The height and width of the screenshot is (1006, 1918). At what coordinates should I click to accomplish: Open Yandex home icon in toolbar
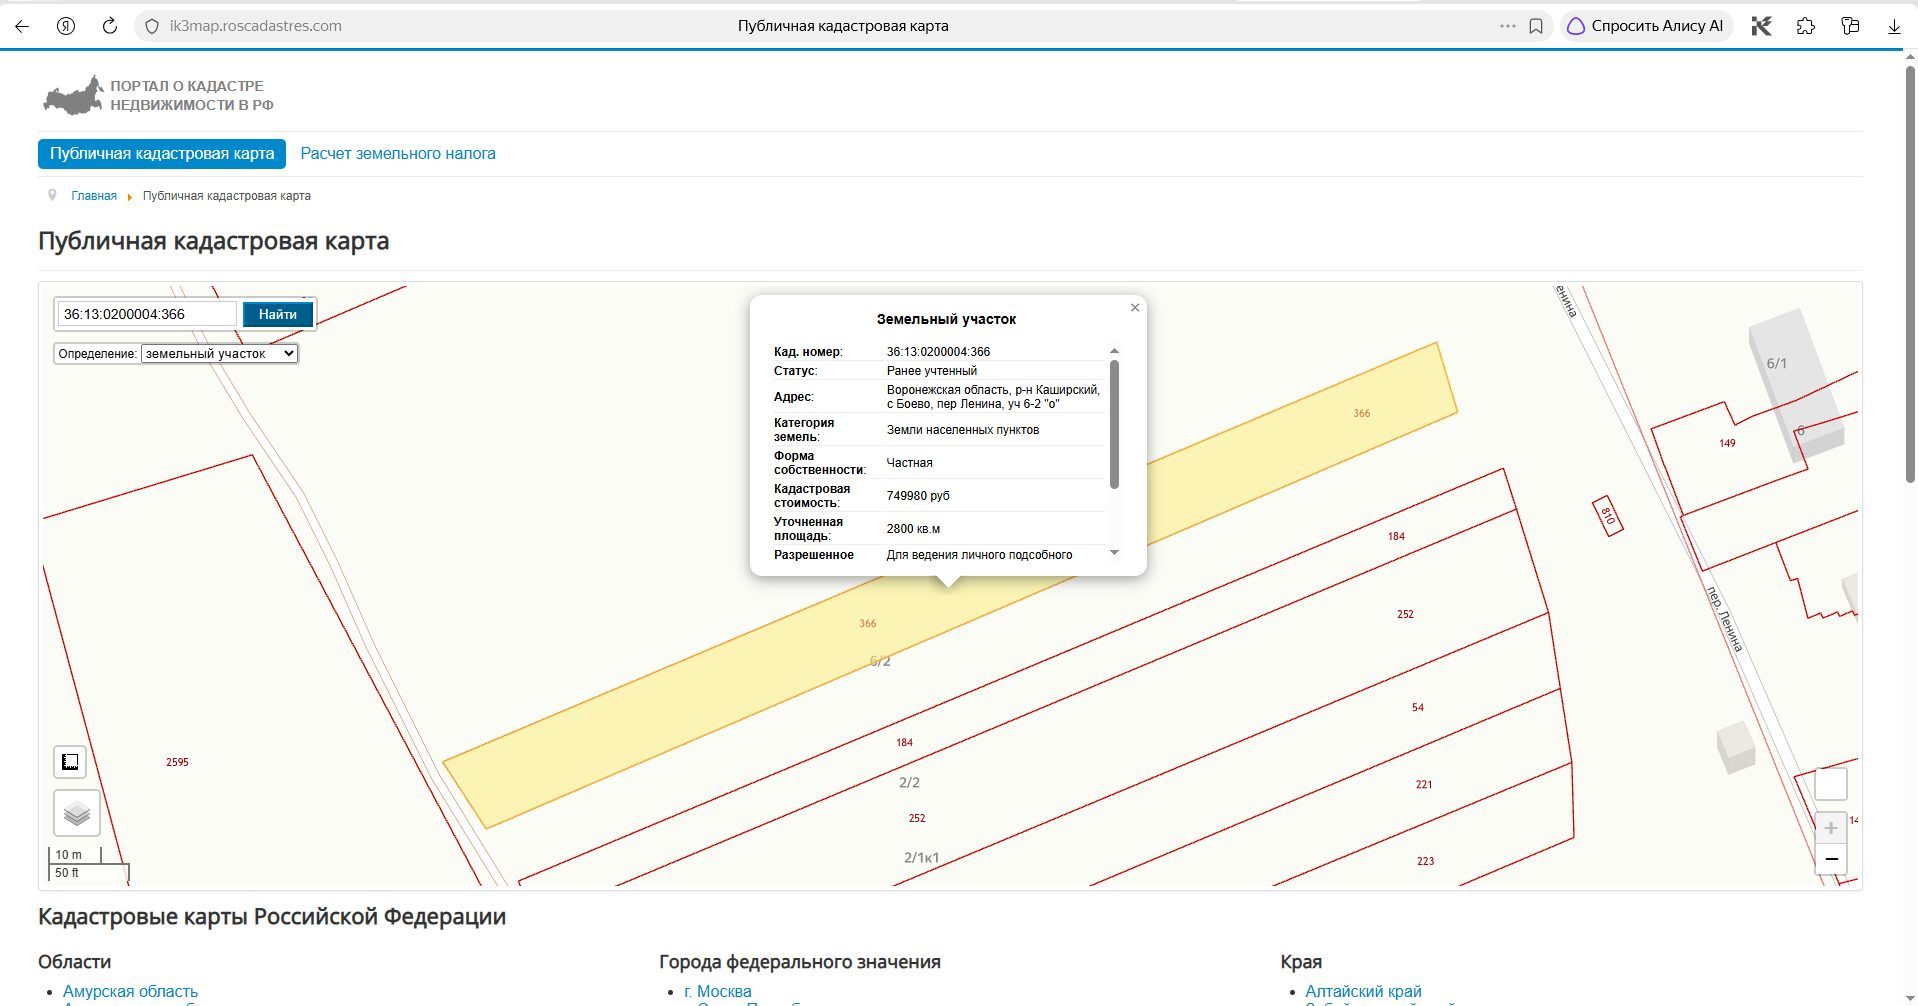pos(66,26)
